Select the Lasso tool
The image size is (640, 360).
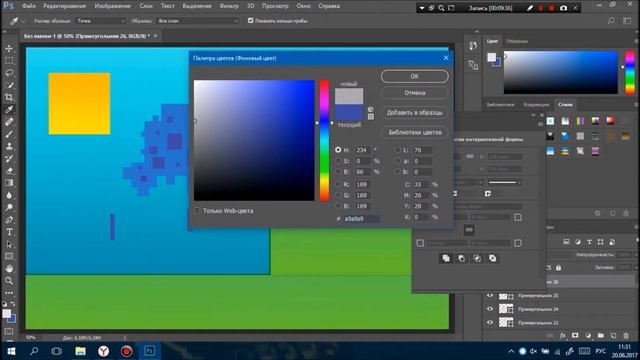pos(9,73)
